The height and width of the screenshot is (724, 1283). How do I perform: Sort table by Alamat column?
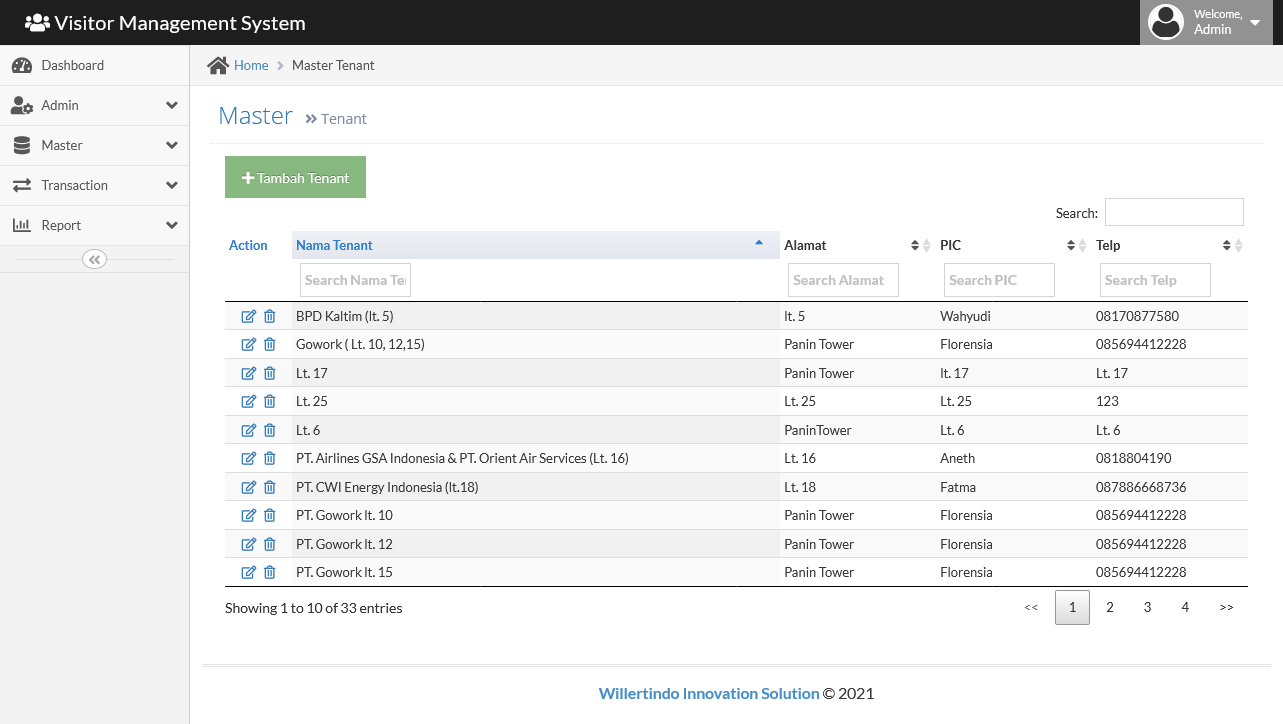click(x=858, y=245)
